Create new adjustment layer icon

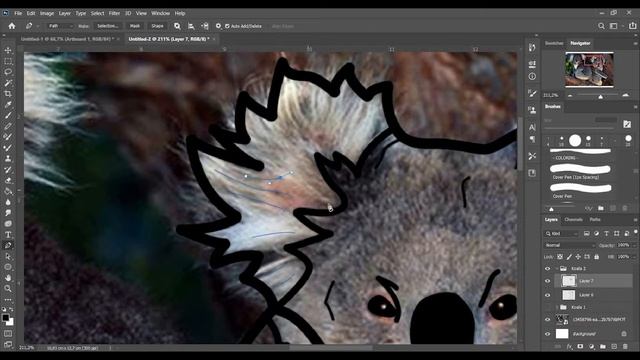pyautogui.click(x=591, y=347)
